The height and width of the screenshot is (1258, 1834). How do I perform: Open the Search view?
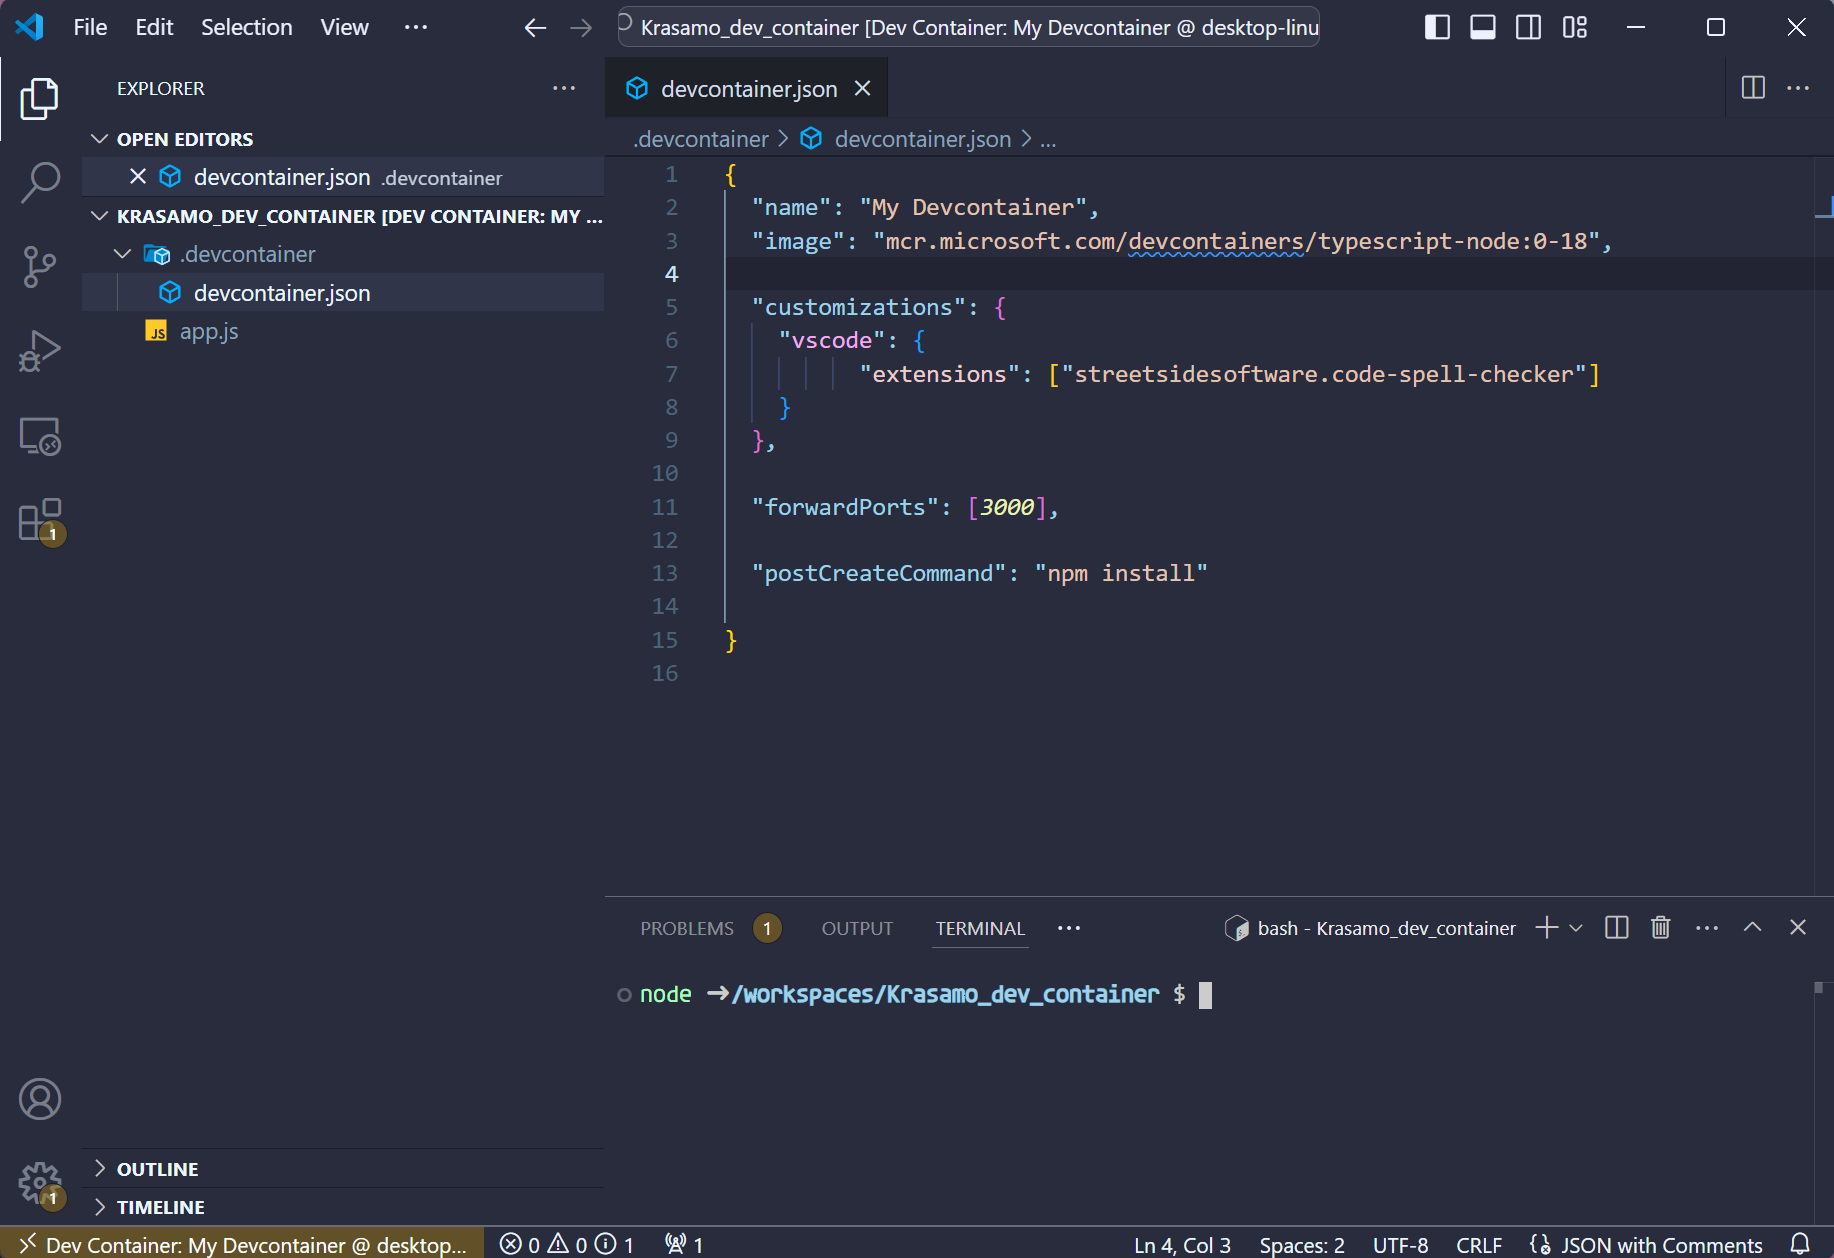coord(40,183)
